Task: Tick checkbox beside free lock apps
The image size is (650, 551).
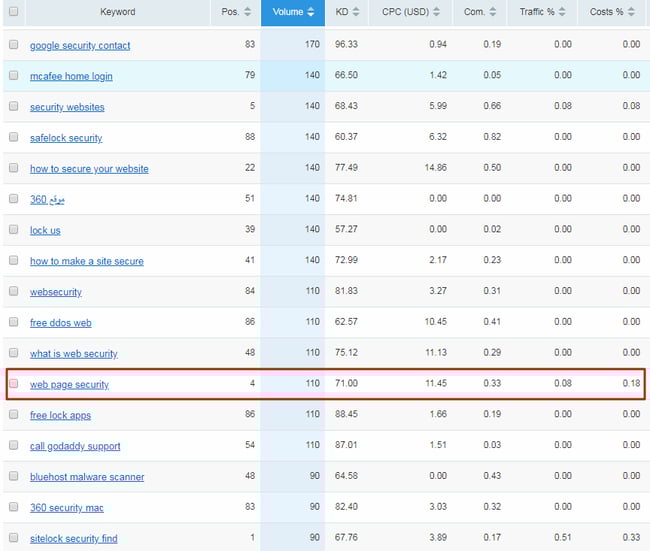Action: pyautogui.click(x=14, y=414)
